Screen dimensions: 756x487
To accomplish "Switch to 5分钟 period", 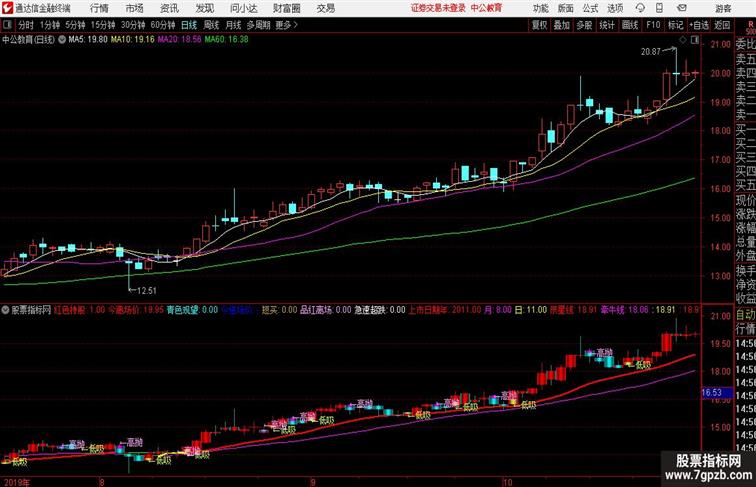I will (75, 25).
